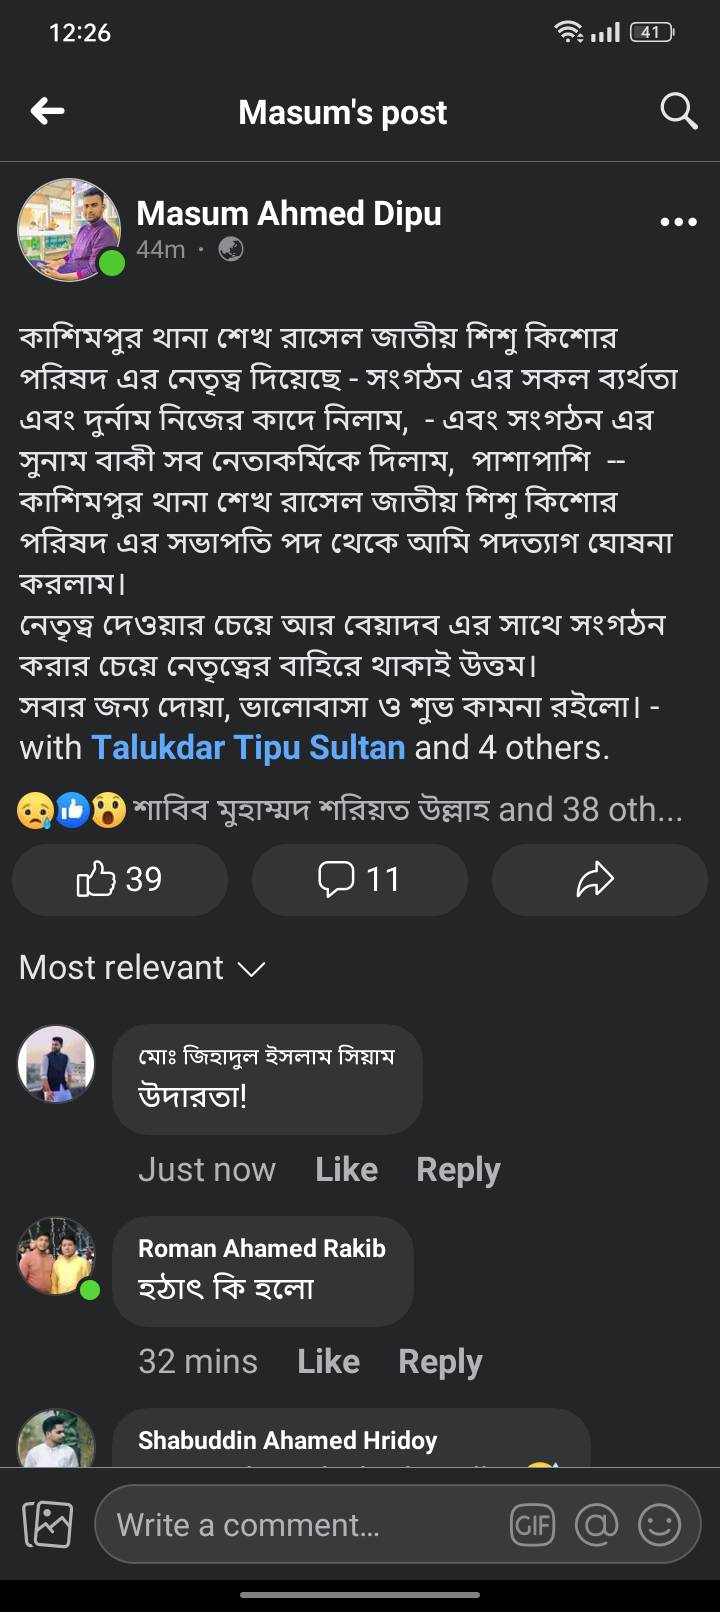Expand the Most relevant sort dropdown

coord(142,967)
